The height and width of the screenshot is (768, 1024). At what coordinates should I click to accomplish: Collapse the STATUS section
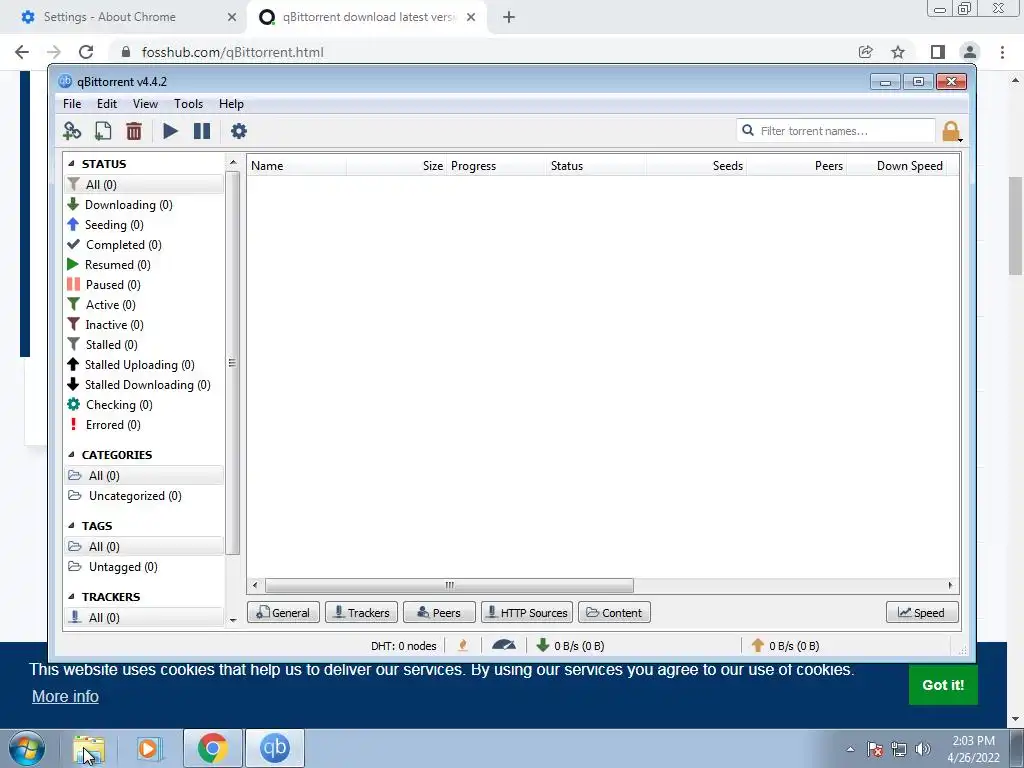(71, 164)
